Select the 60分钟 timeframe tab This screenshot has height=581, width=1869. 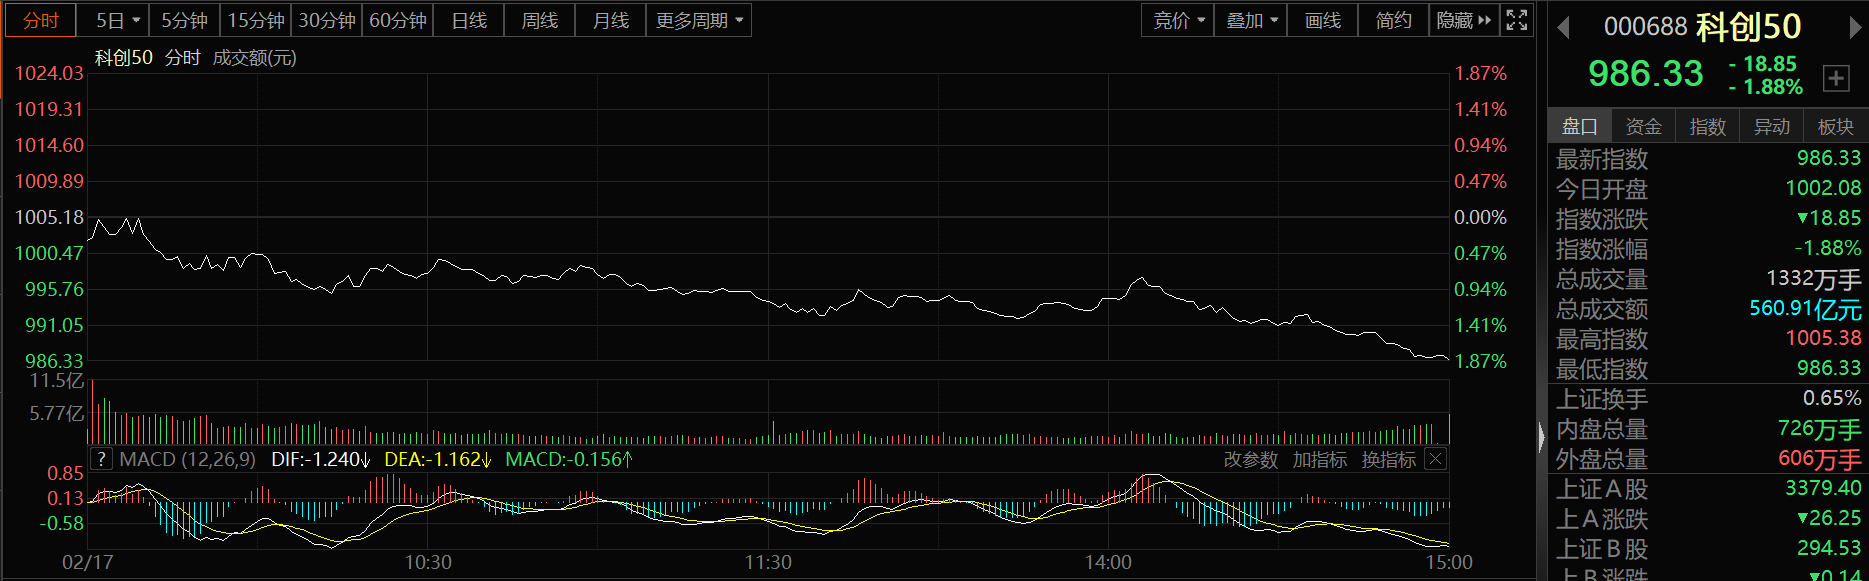[x=397, y=20]
